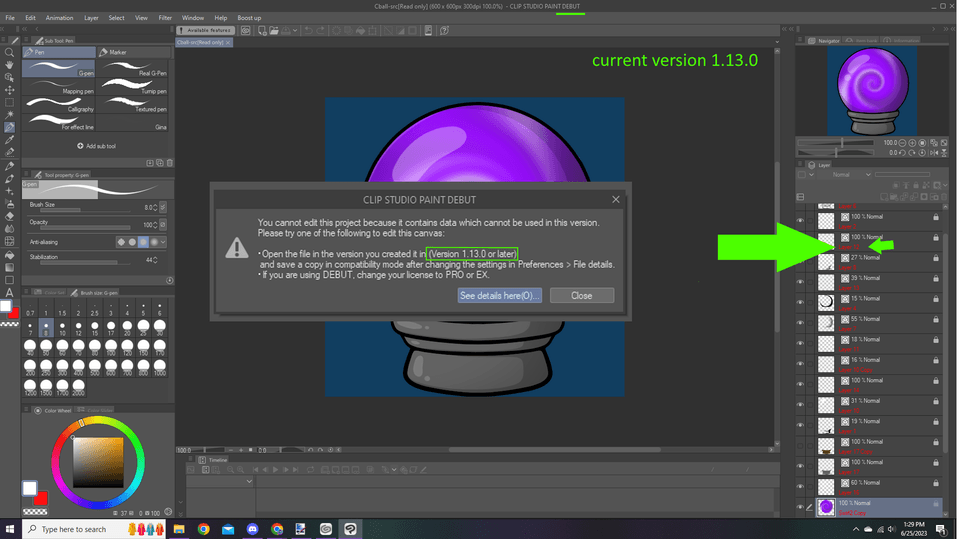Image resolution: width=960 pixels, height=539 pixels.
Task: Select the Move layer tool
Action: click(x=9, y=90)
